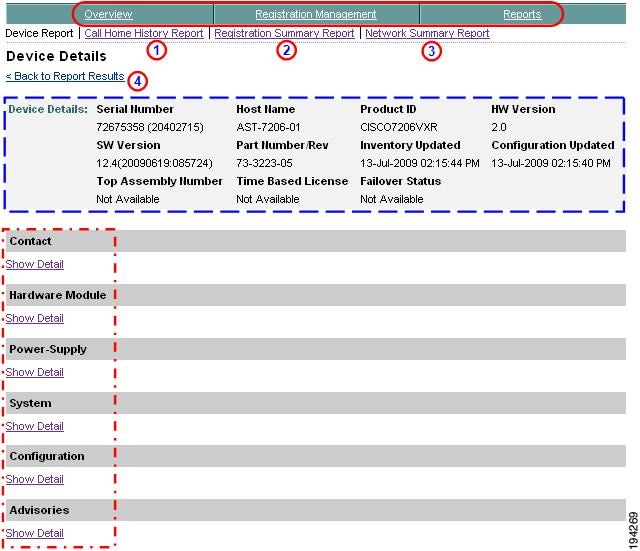Click Inventory Updated timestamp 02:15:44 PM
The height and width of the screenshot is (551, 640).
(420, 163)
